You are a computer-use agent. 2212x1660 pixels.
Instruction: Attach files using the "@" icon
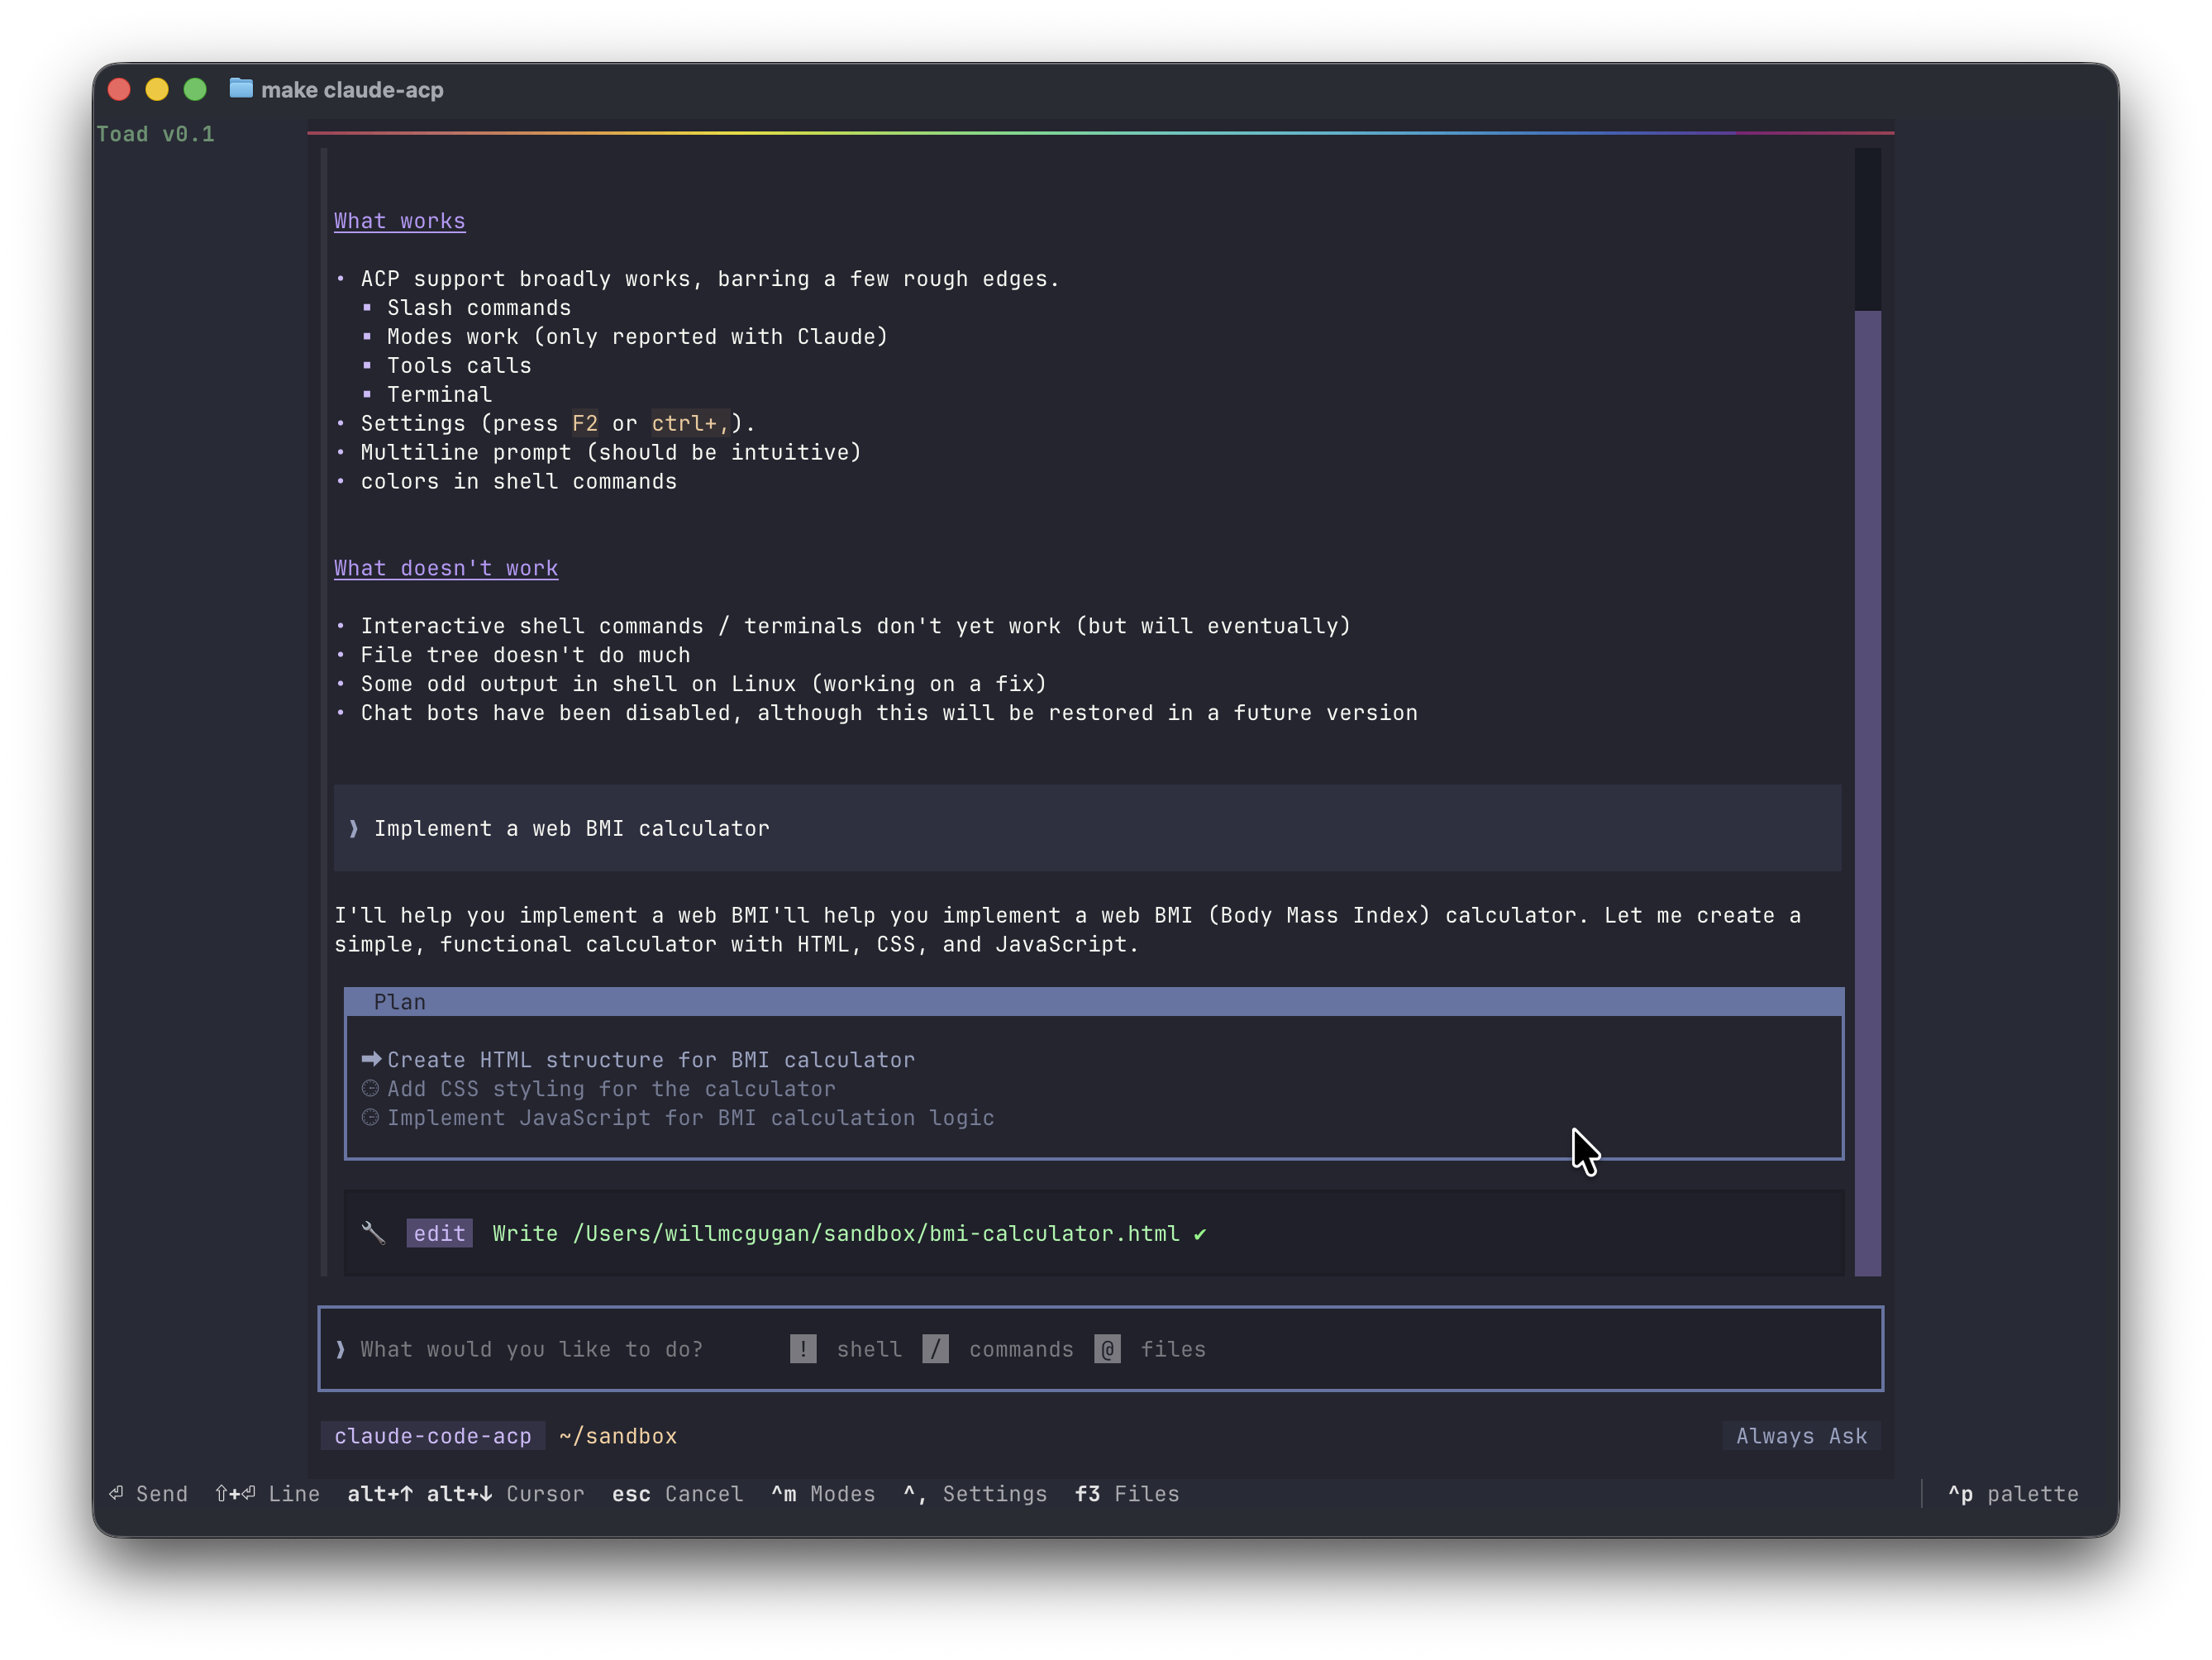pos(1108,1349)
